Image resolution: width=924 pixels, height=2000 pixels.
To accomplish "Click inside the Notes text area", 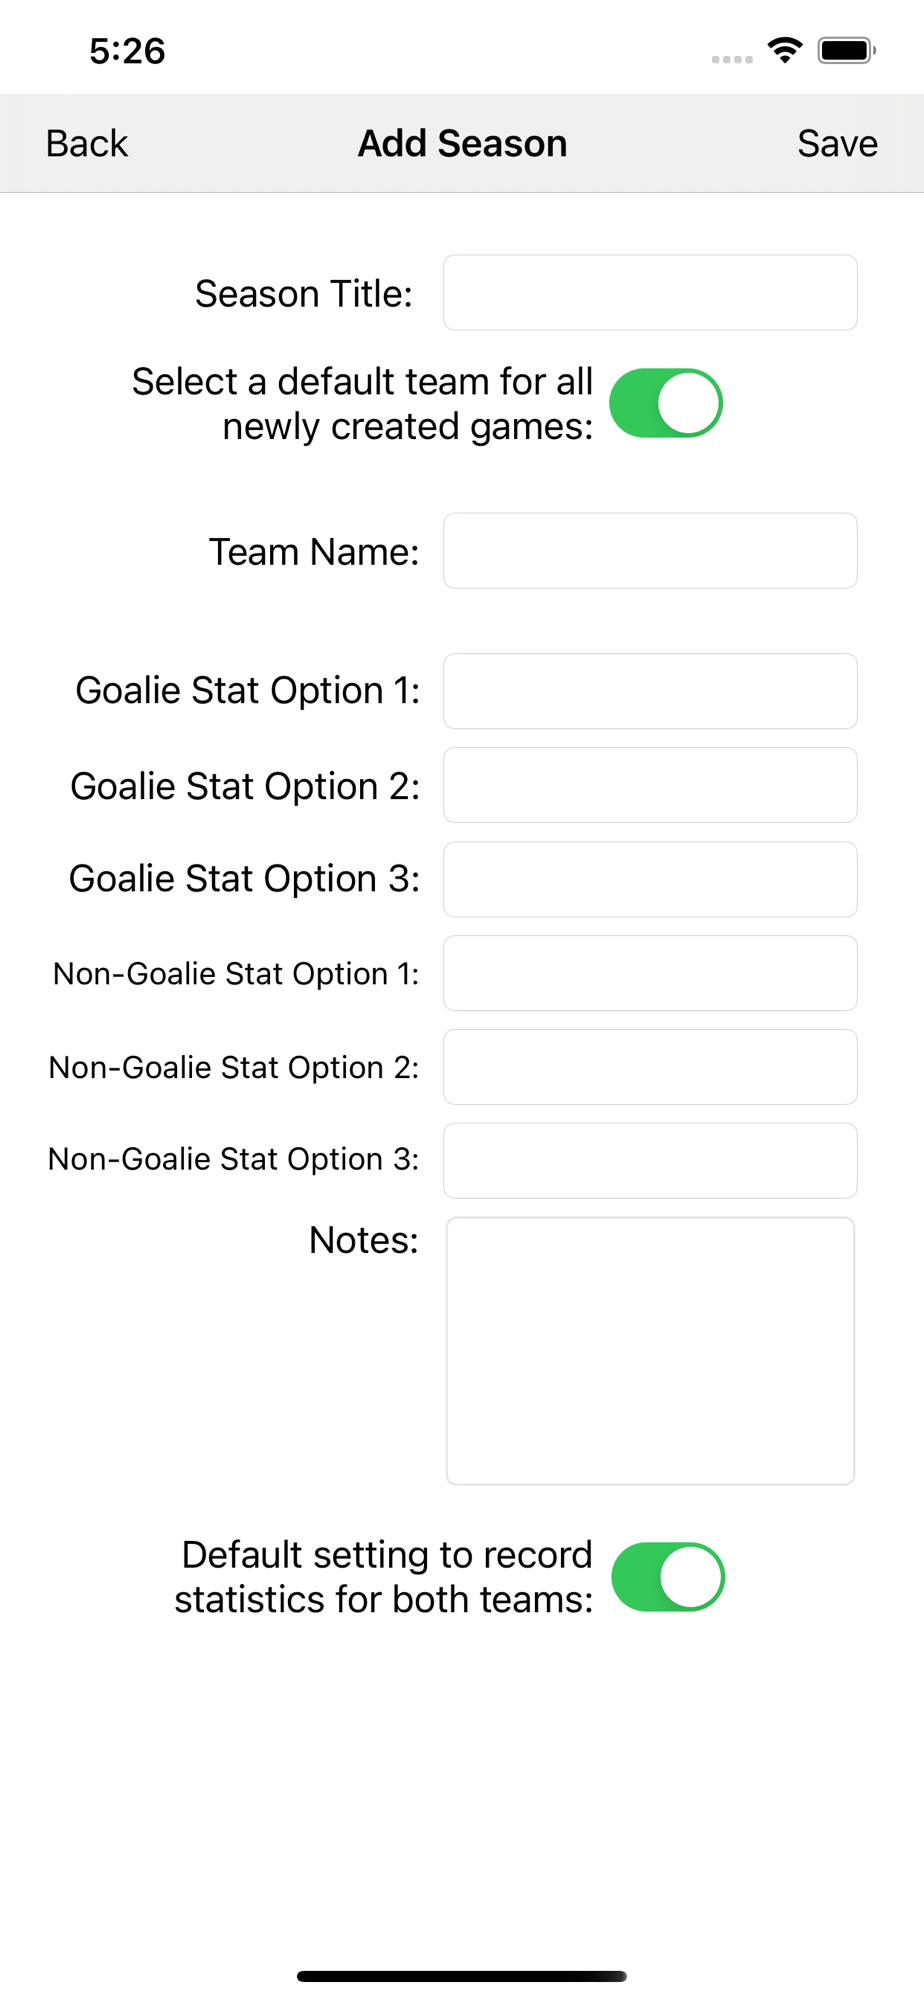I will [650, 1350].
